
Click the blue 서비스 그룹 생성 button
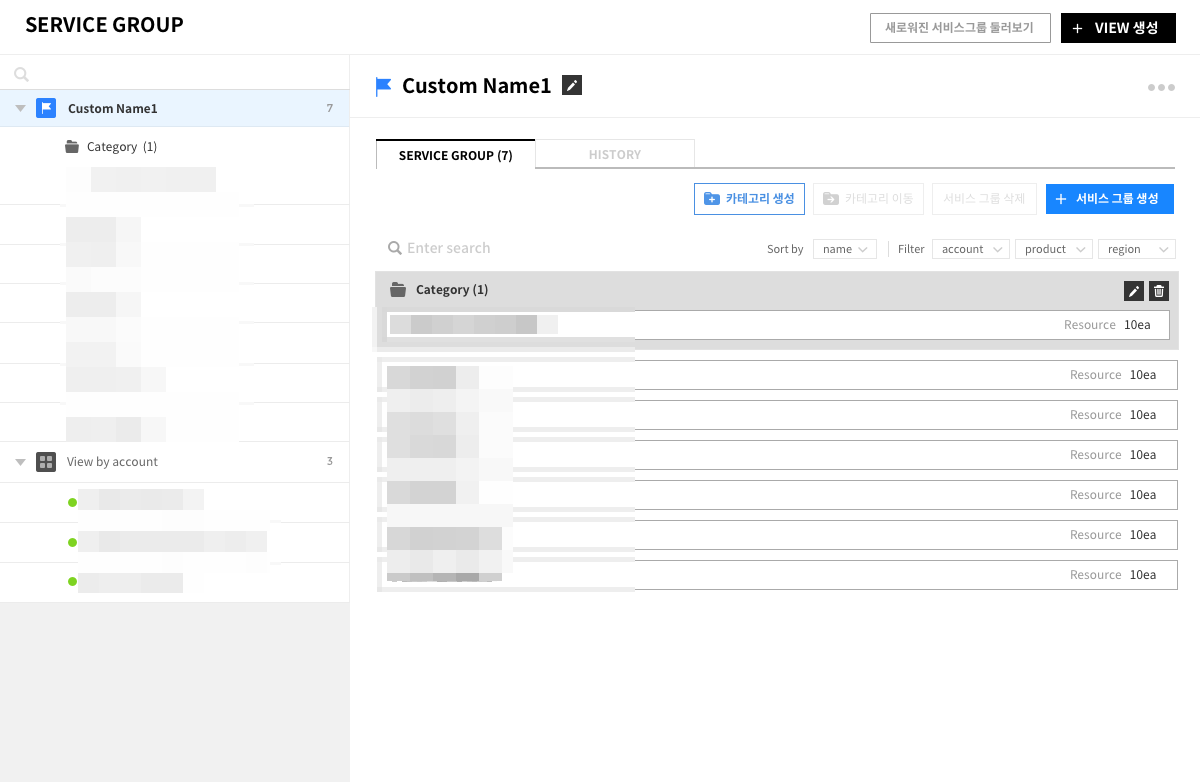(1109, 199)
